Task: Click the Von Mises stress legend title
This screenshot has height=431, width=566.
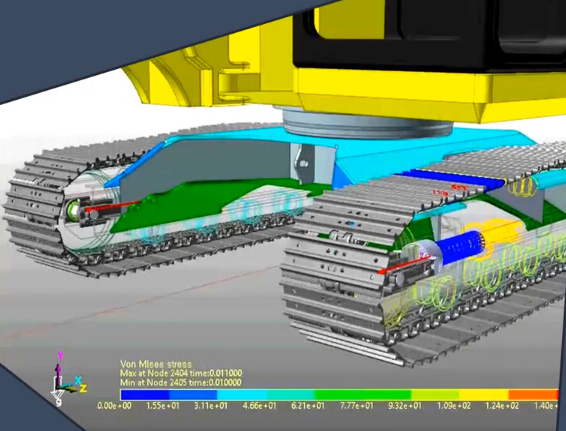Action: 156,364
